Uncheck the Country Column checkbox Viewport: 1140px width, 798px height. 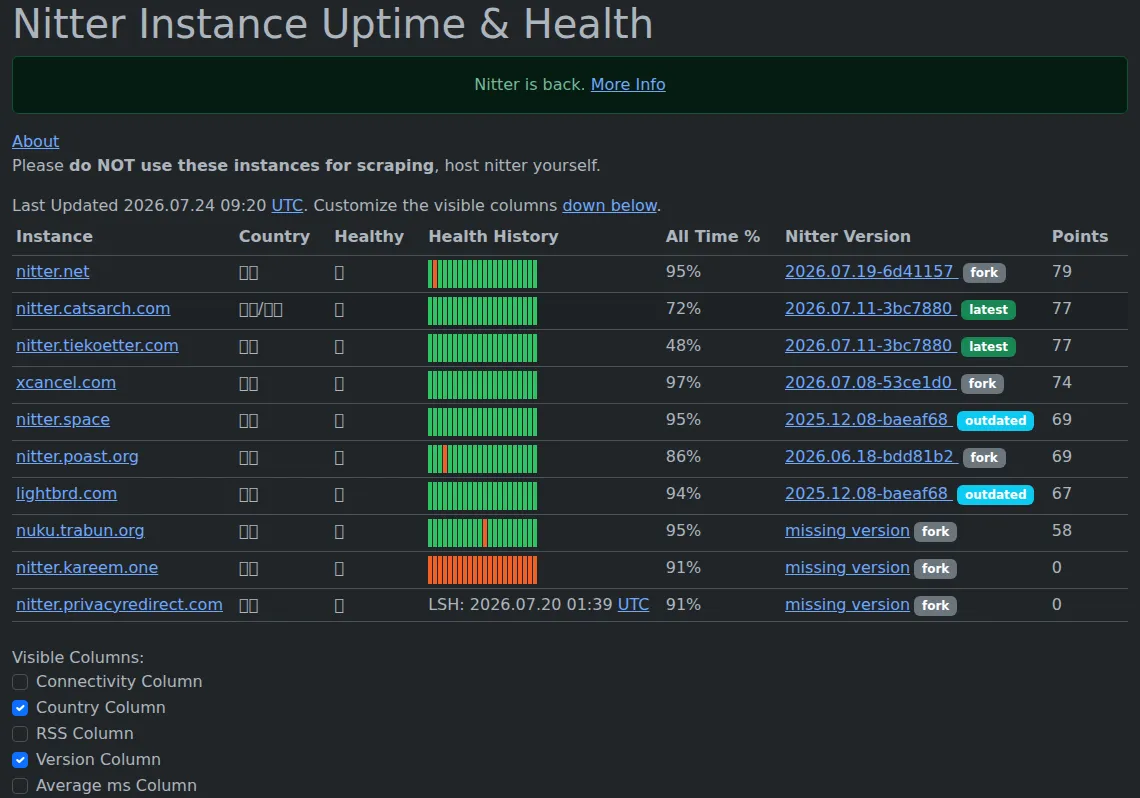pyautogui.click(x=20, y=708)
